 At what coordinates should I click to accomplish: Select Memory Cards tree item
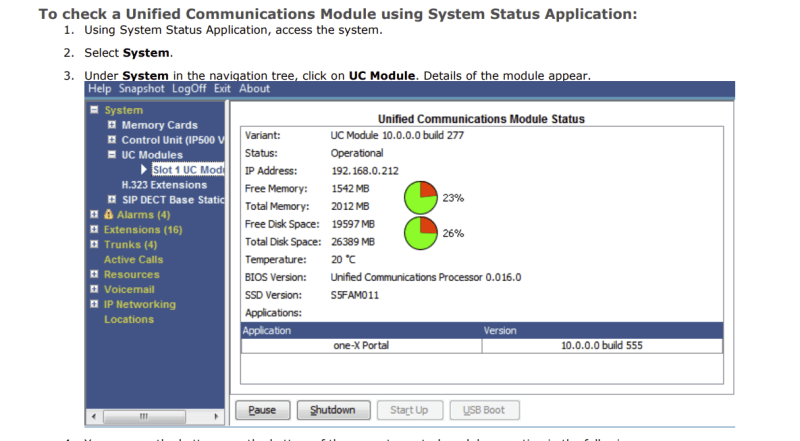coord(159,125)
